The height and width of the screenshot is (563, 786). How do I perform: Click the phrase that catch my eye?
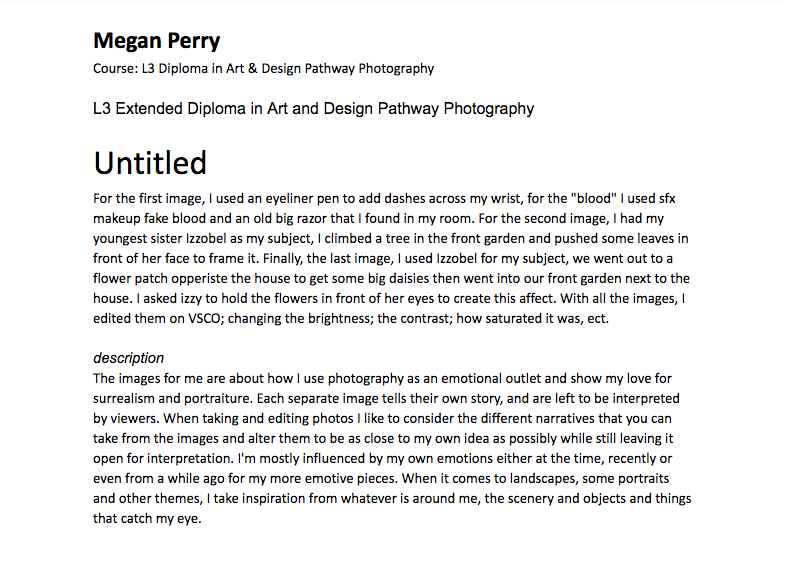click(147, 519)
